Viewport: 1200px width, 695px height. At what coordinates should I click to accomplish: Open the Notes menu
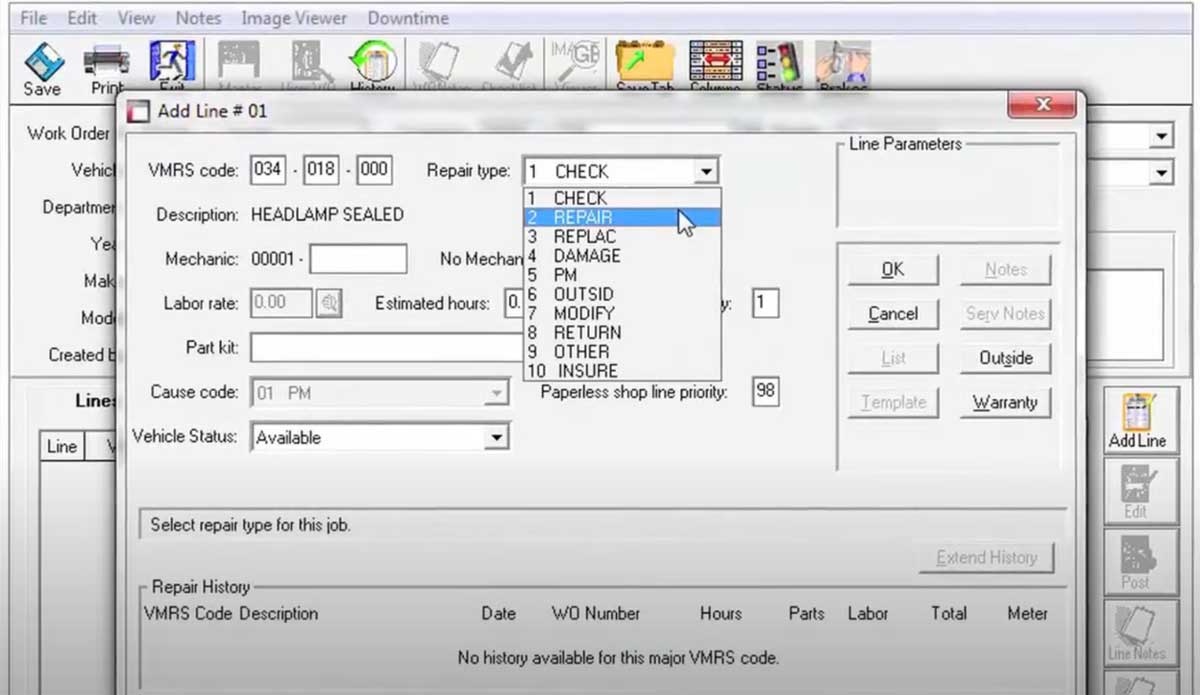197,17
